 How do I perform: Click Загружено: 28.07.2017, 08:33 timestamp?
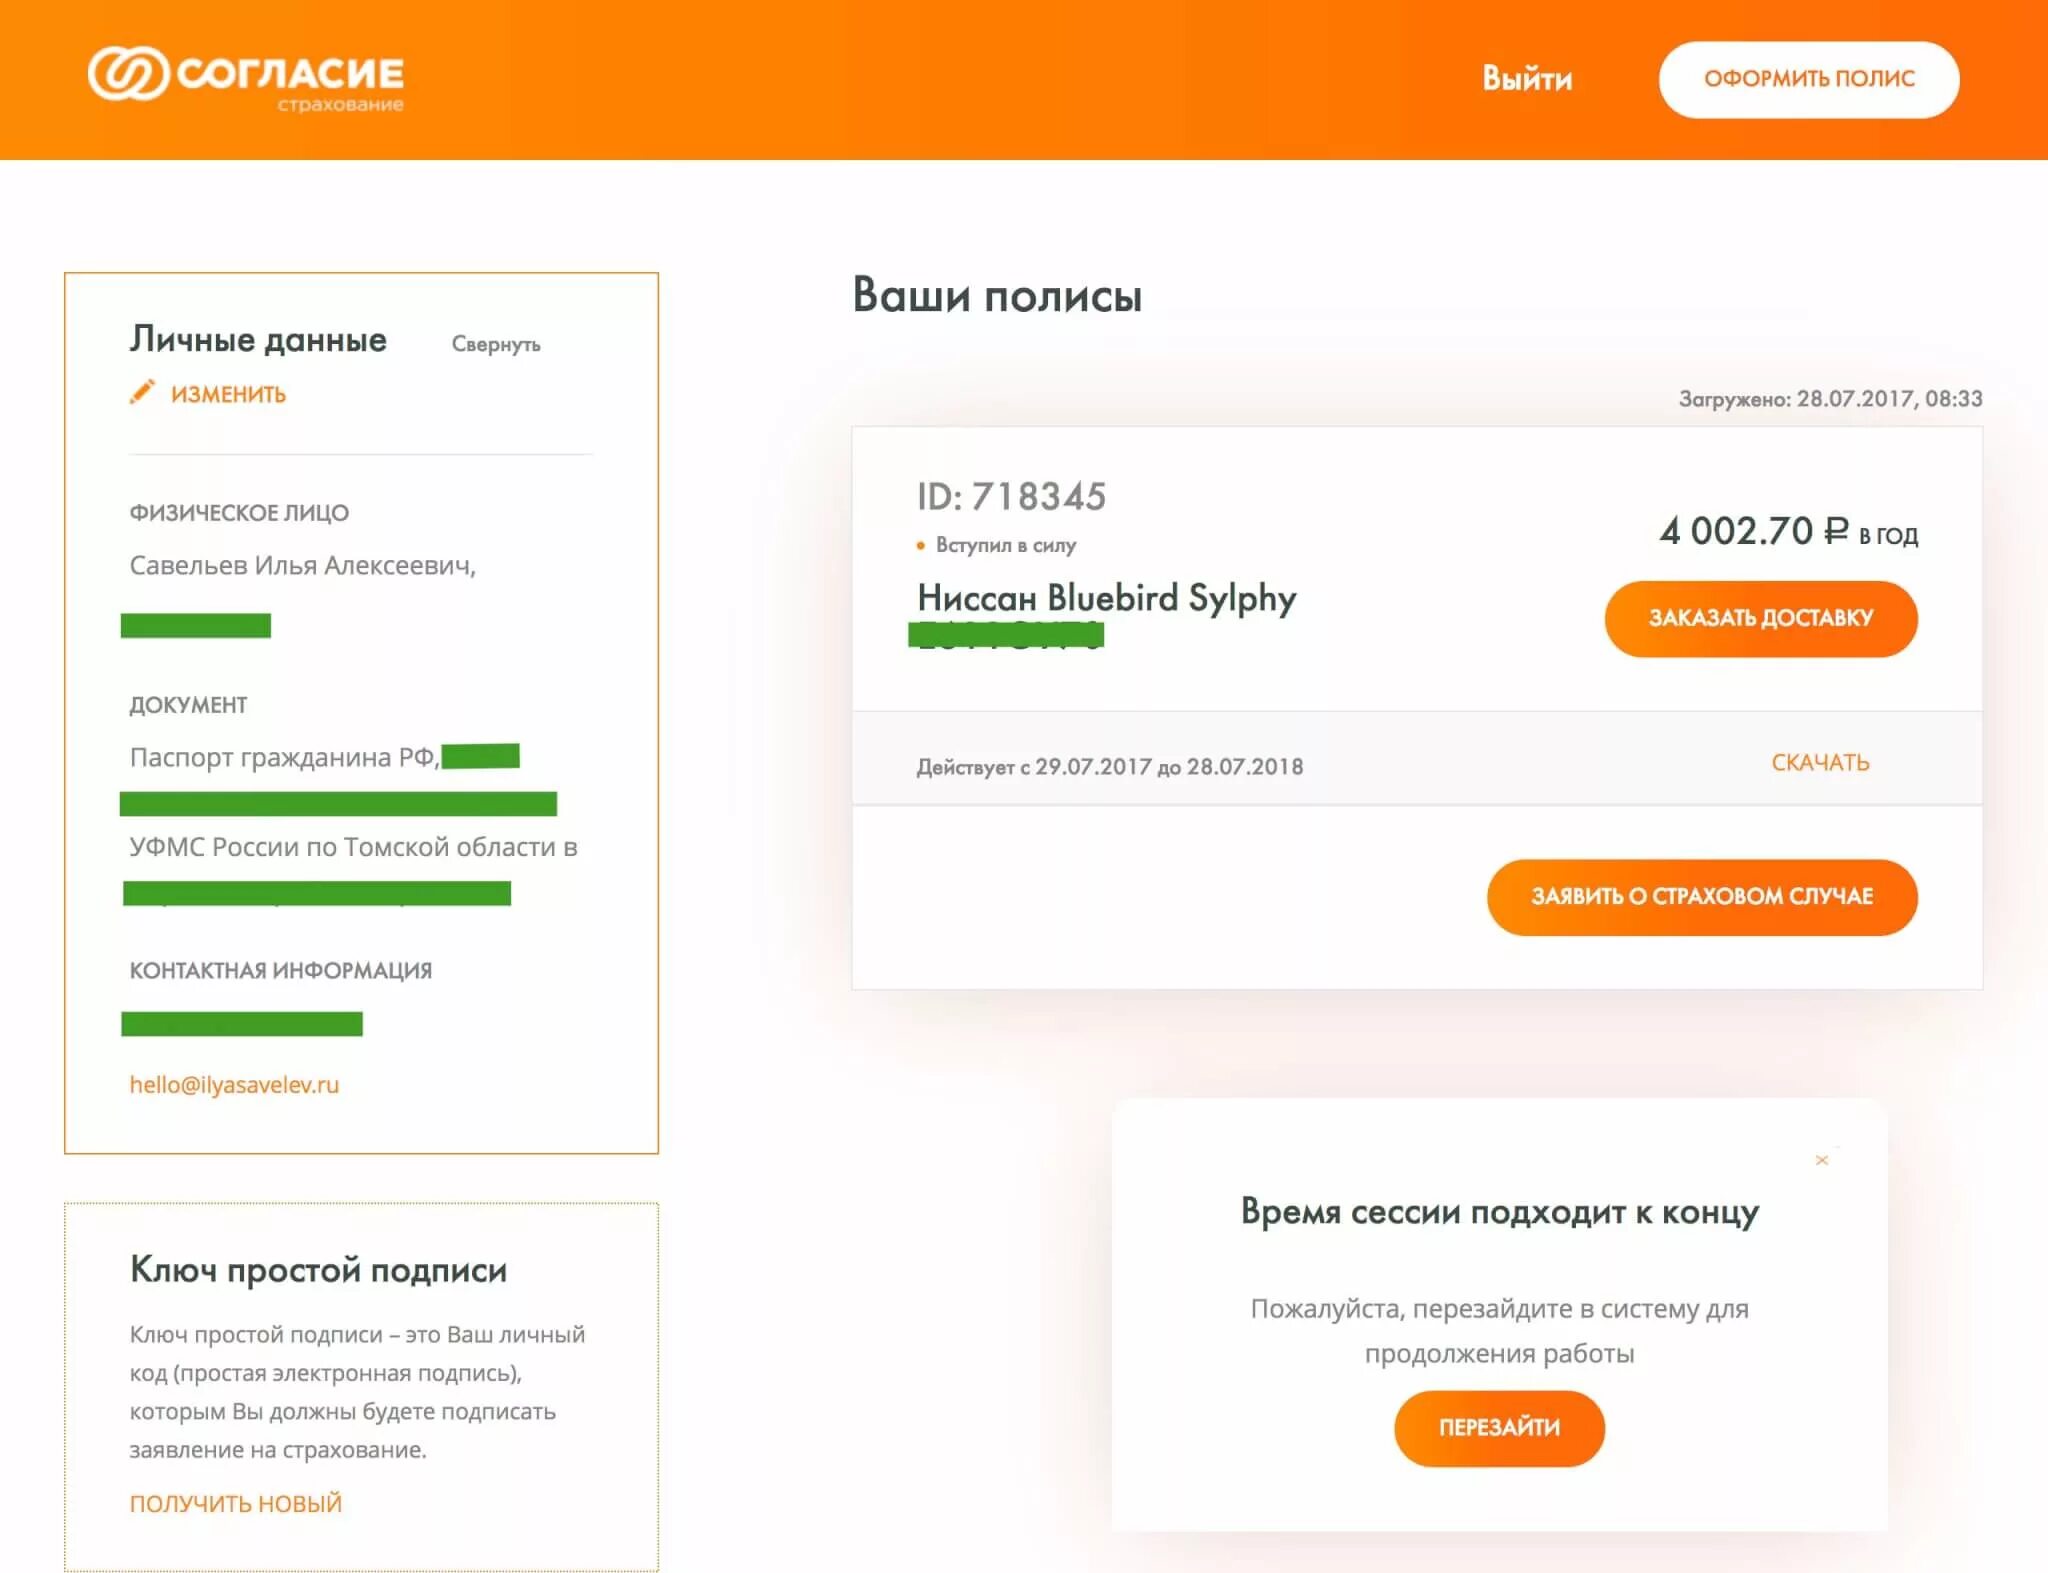[x=1830, y=399]
